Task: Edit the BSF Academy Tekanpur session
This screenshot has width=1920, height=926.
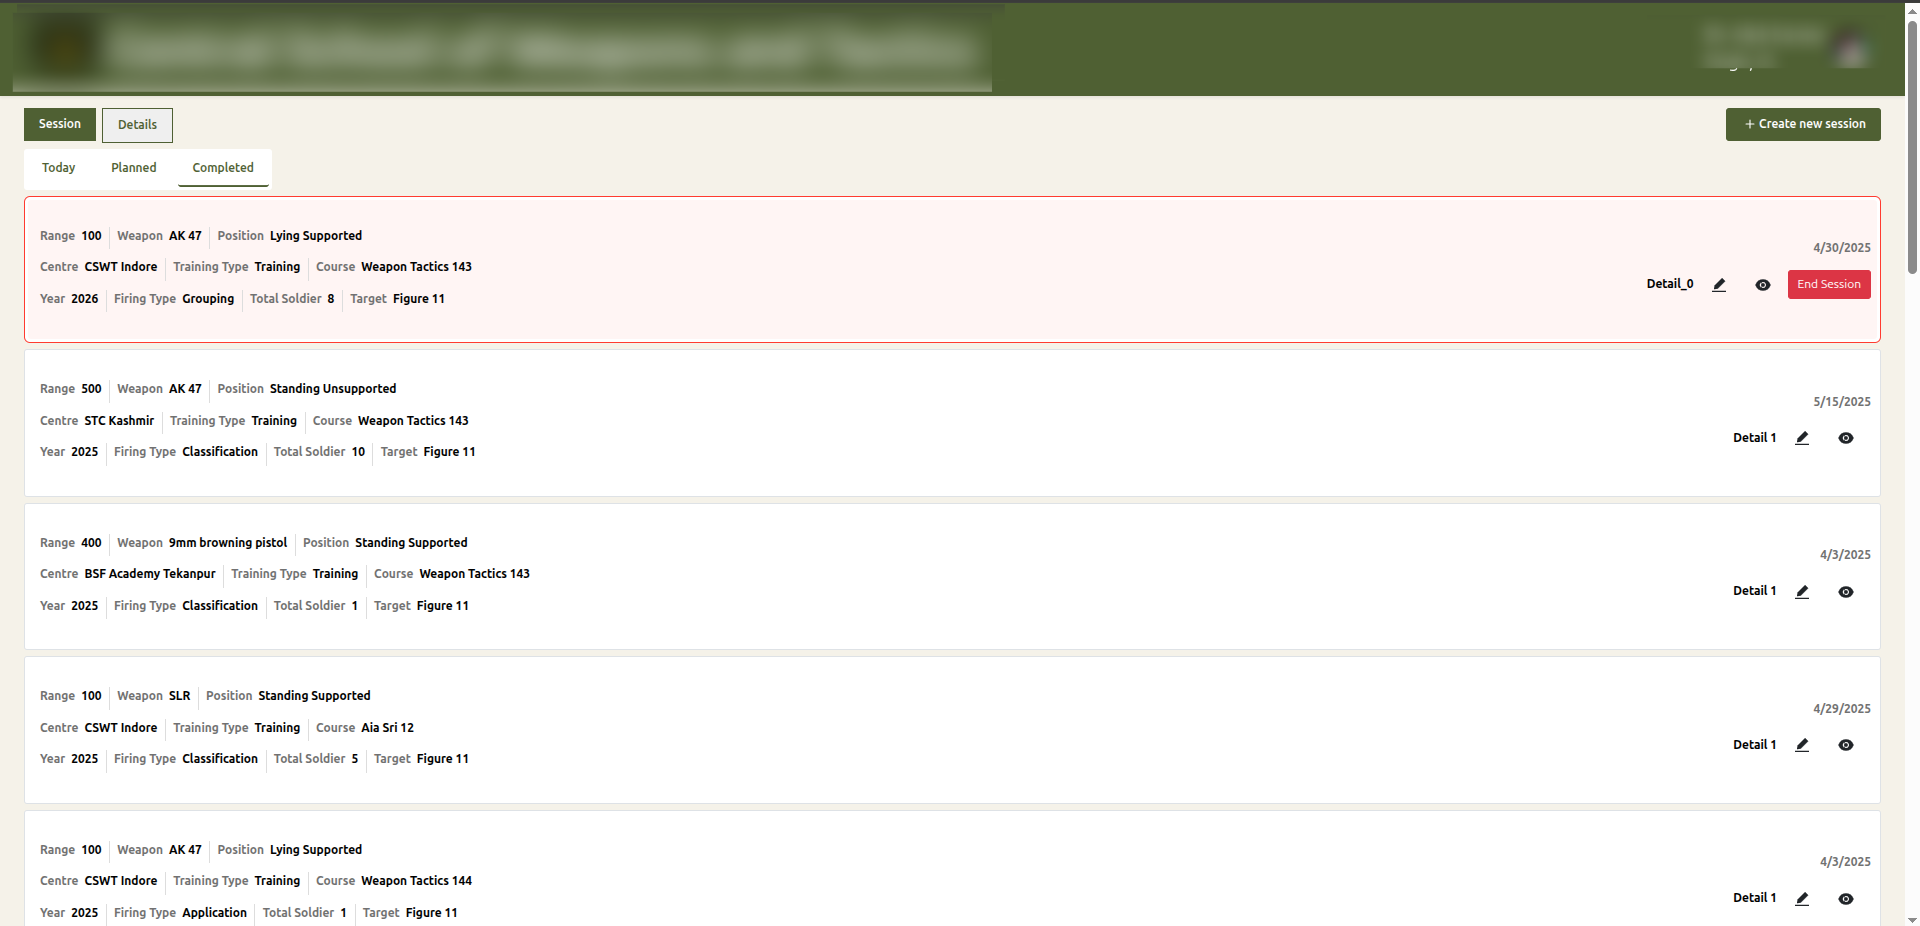Action: coord(1802,592)
